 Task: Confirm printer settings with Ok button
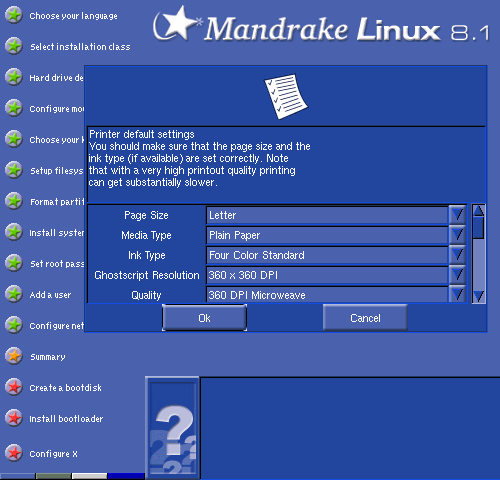(204, 318)
